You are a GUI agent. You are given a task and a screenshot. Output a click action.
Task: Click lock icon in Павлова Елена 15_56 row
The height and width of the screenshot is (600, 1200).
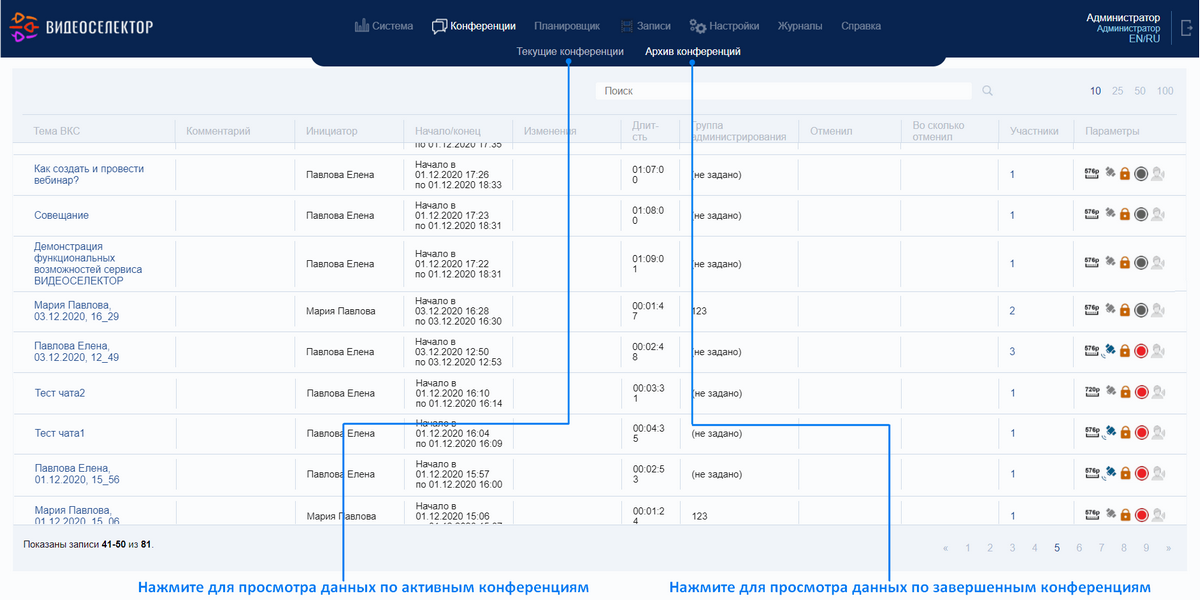click(1125, 473)
